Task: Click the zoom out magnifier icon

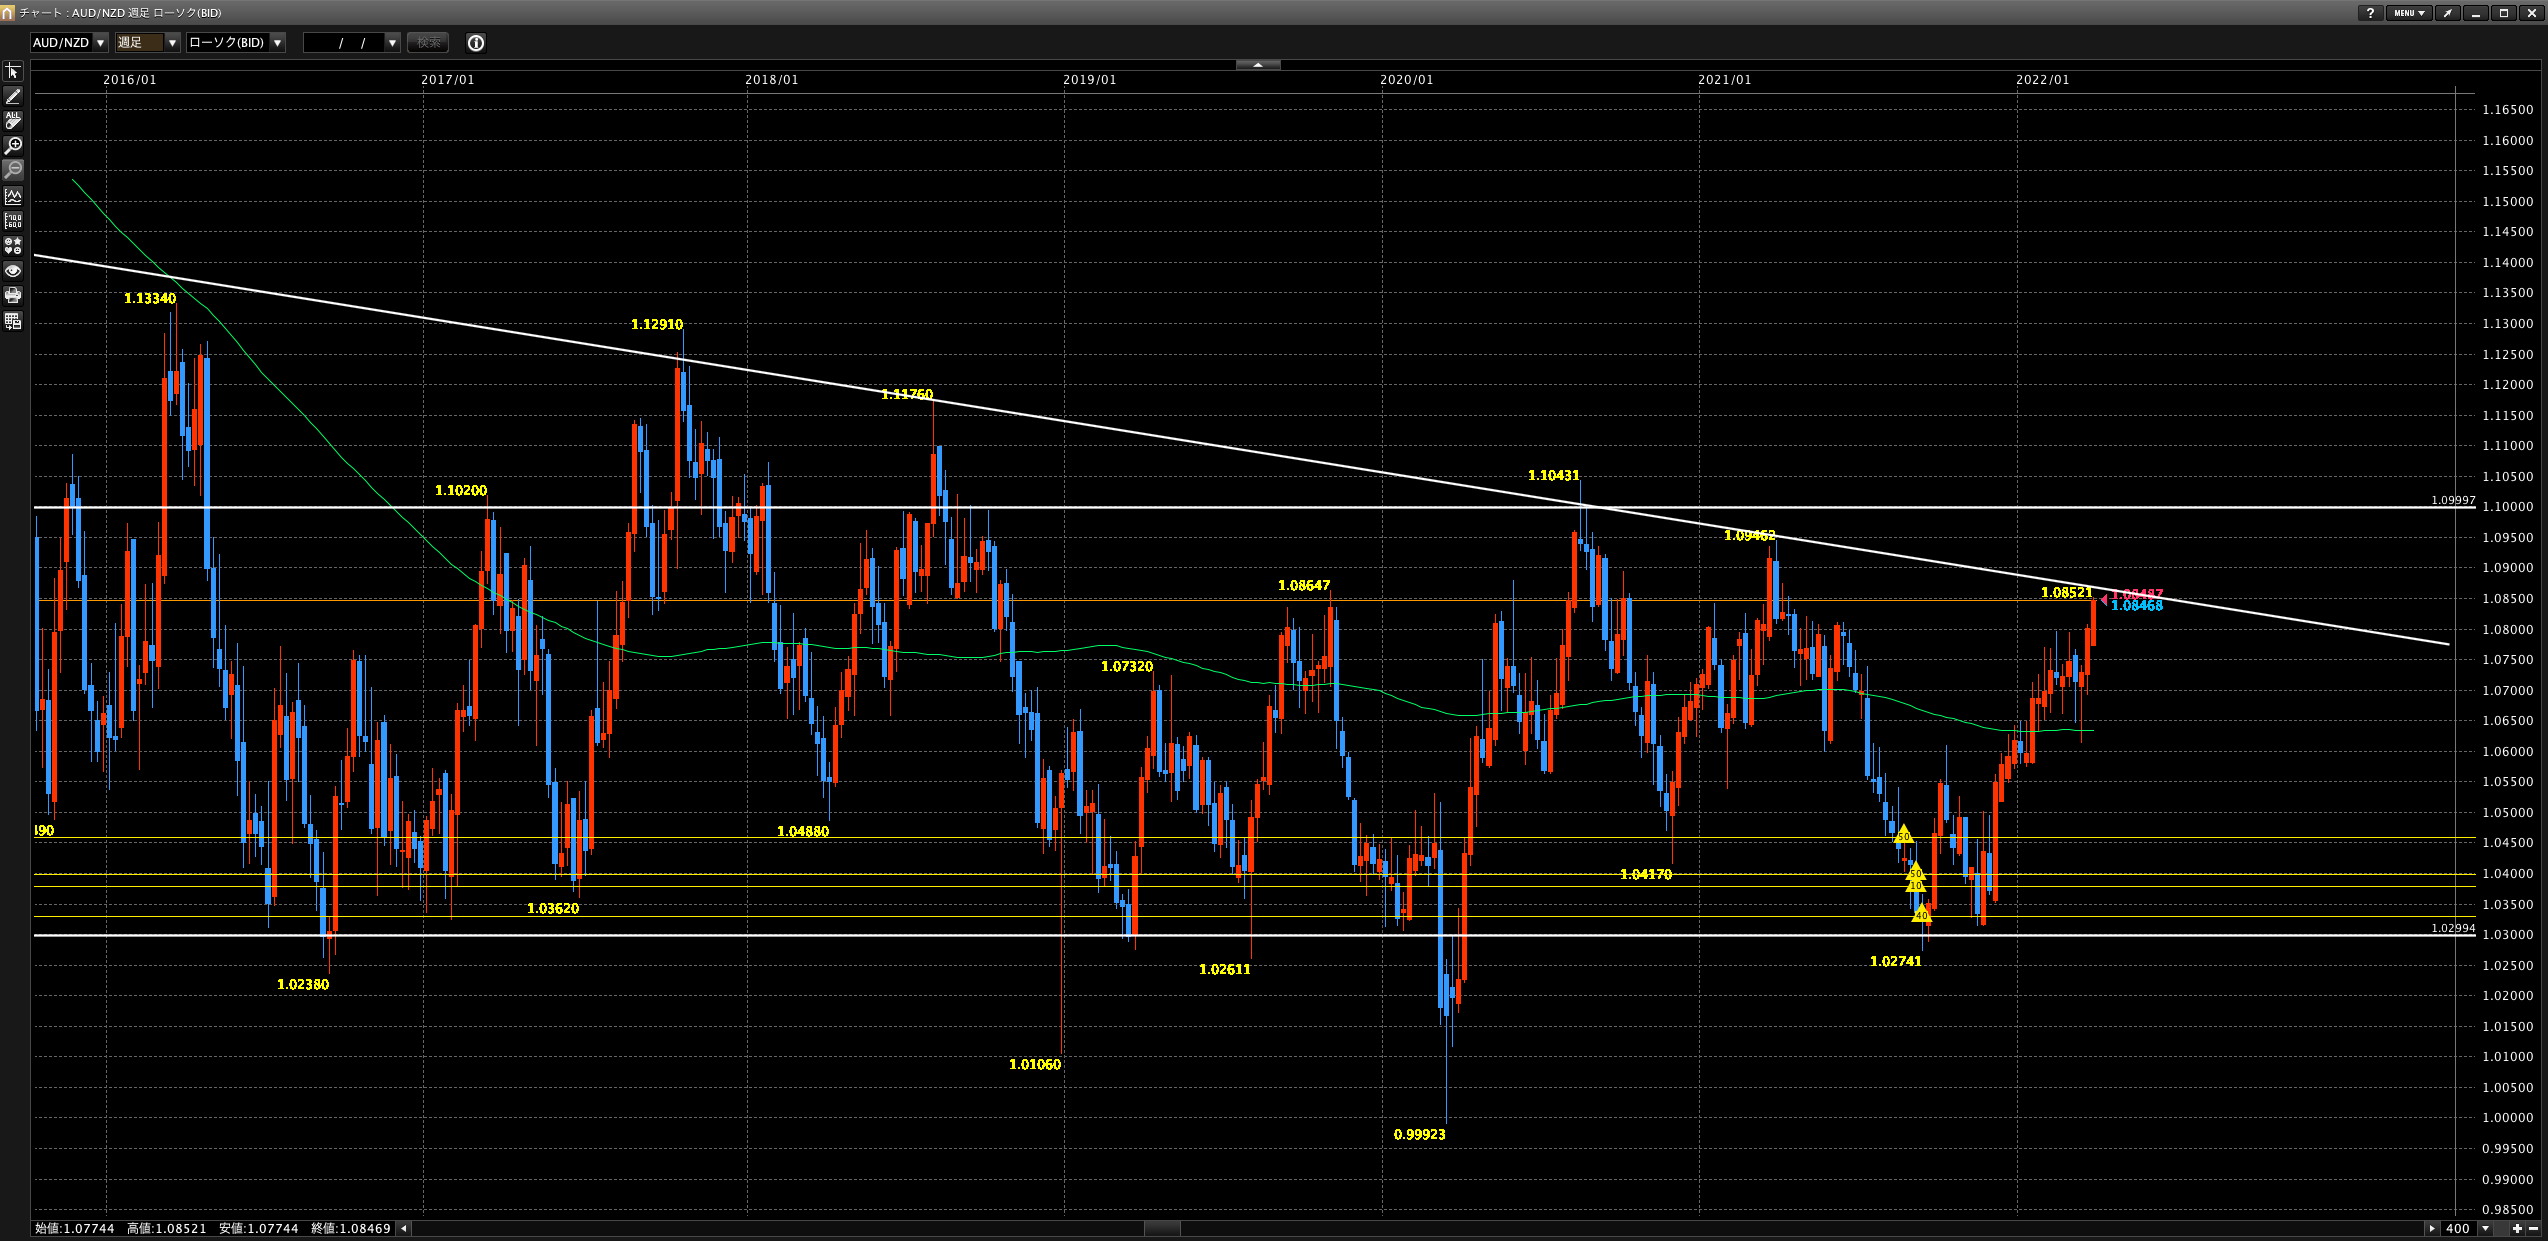Action: (x=13, y=170)
